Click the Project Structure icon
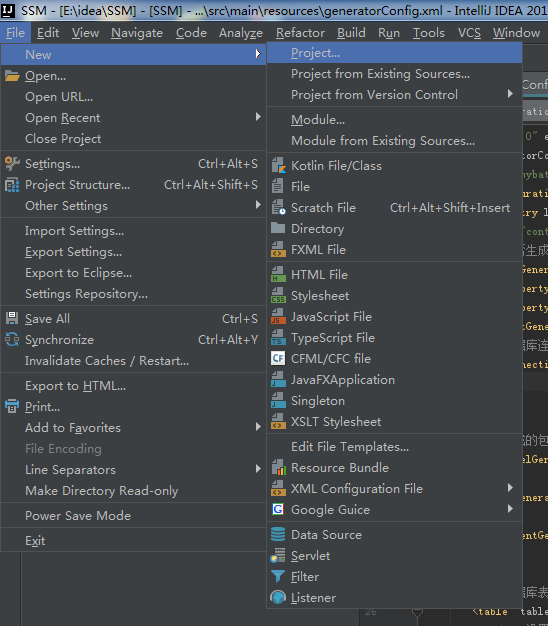The height and width of the screenshot is (626, 548). tap(12, 184)
